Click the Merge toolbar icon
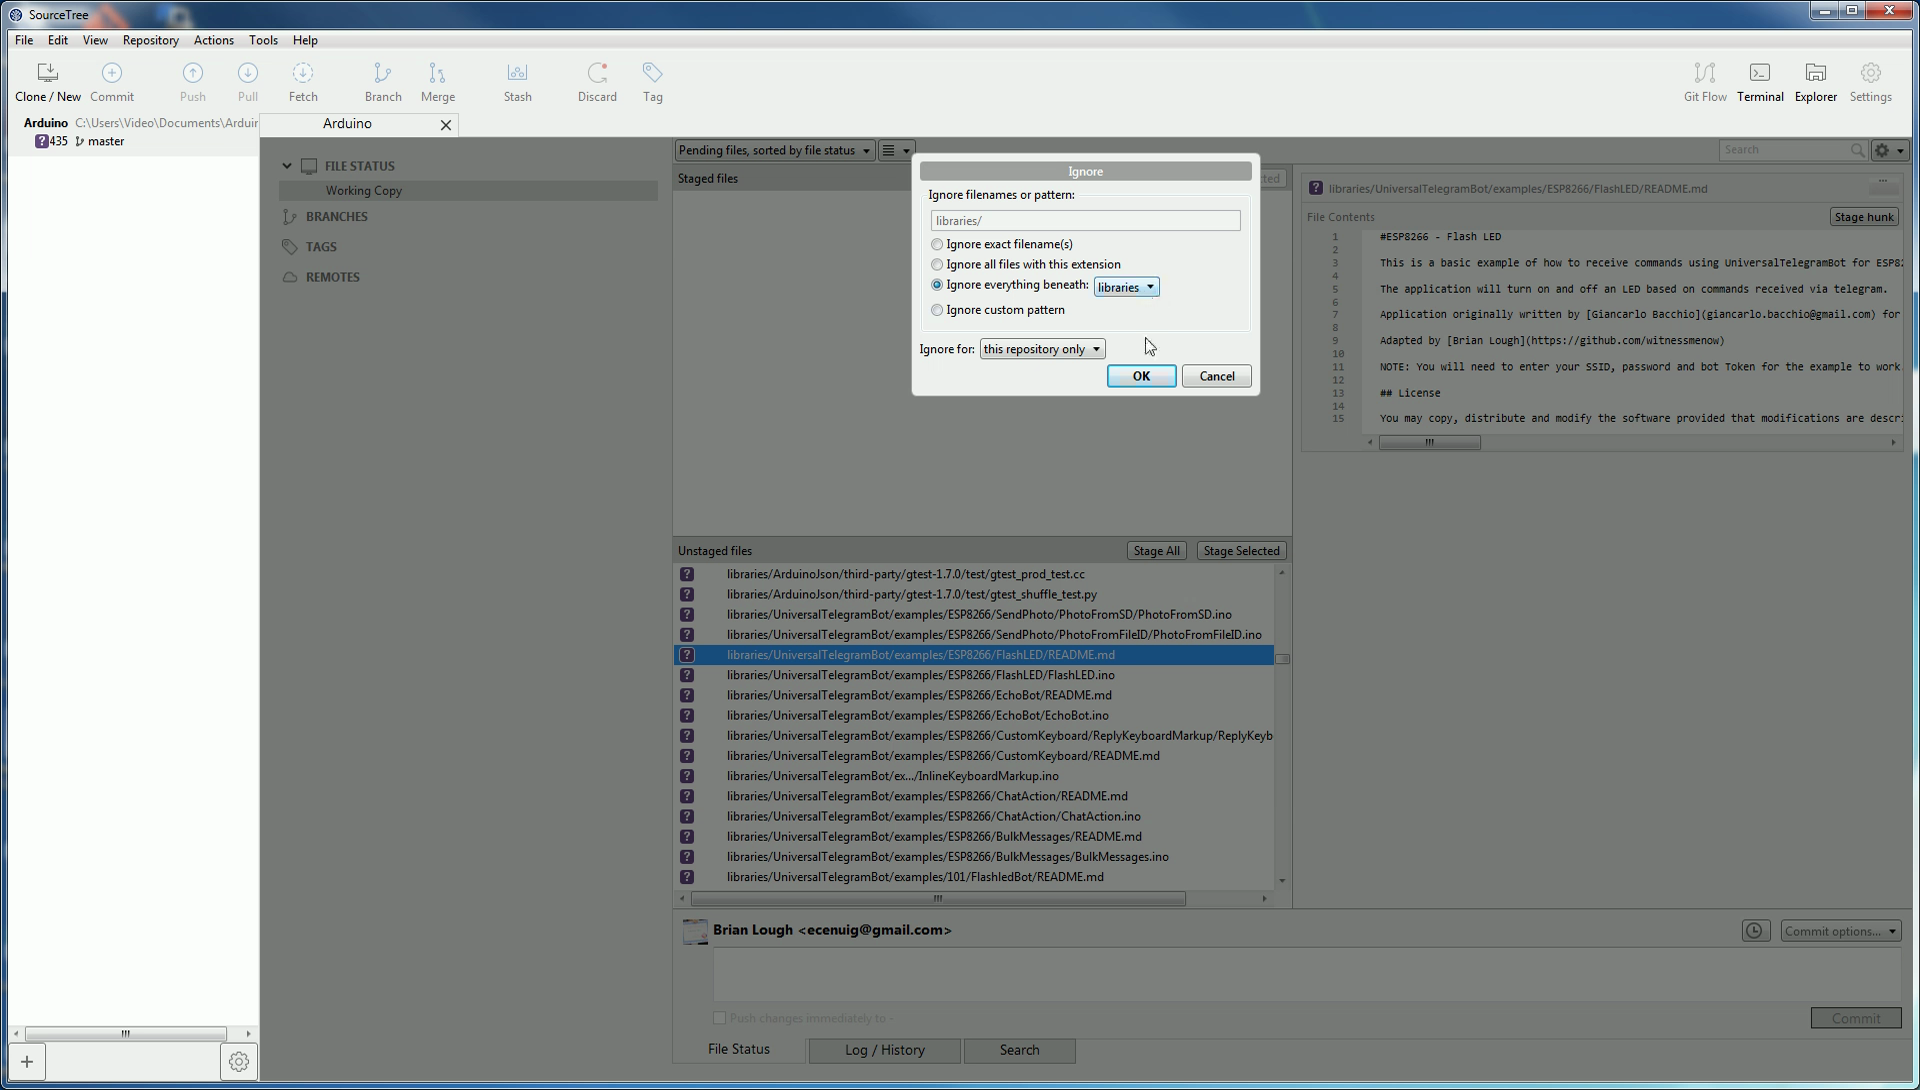 [x=437, y=82]
